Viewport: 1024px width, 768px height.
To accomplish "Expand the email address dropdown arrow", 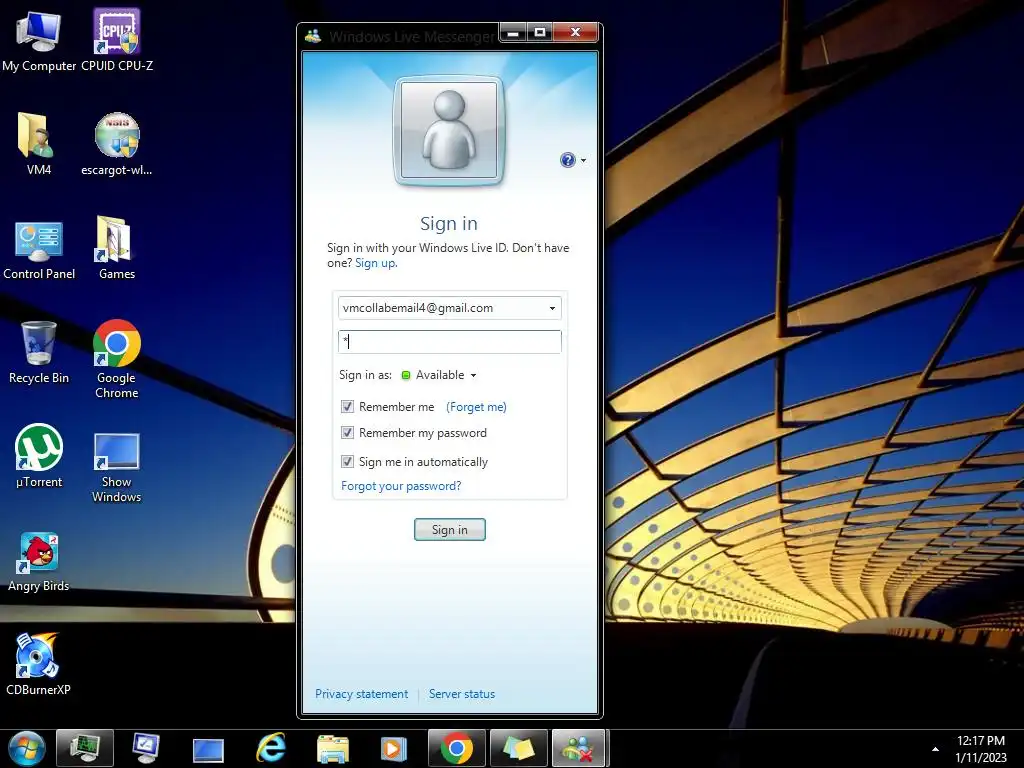I will [x=552, y=308].
